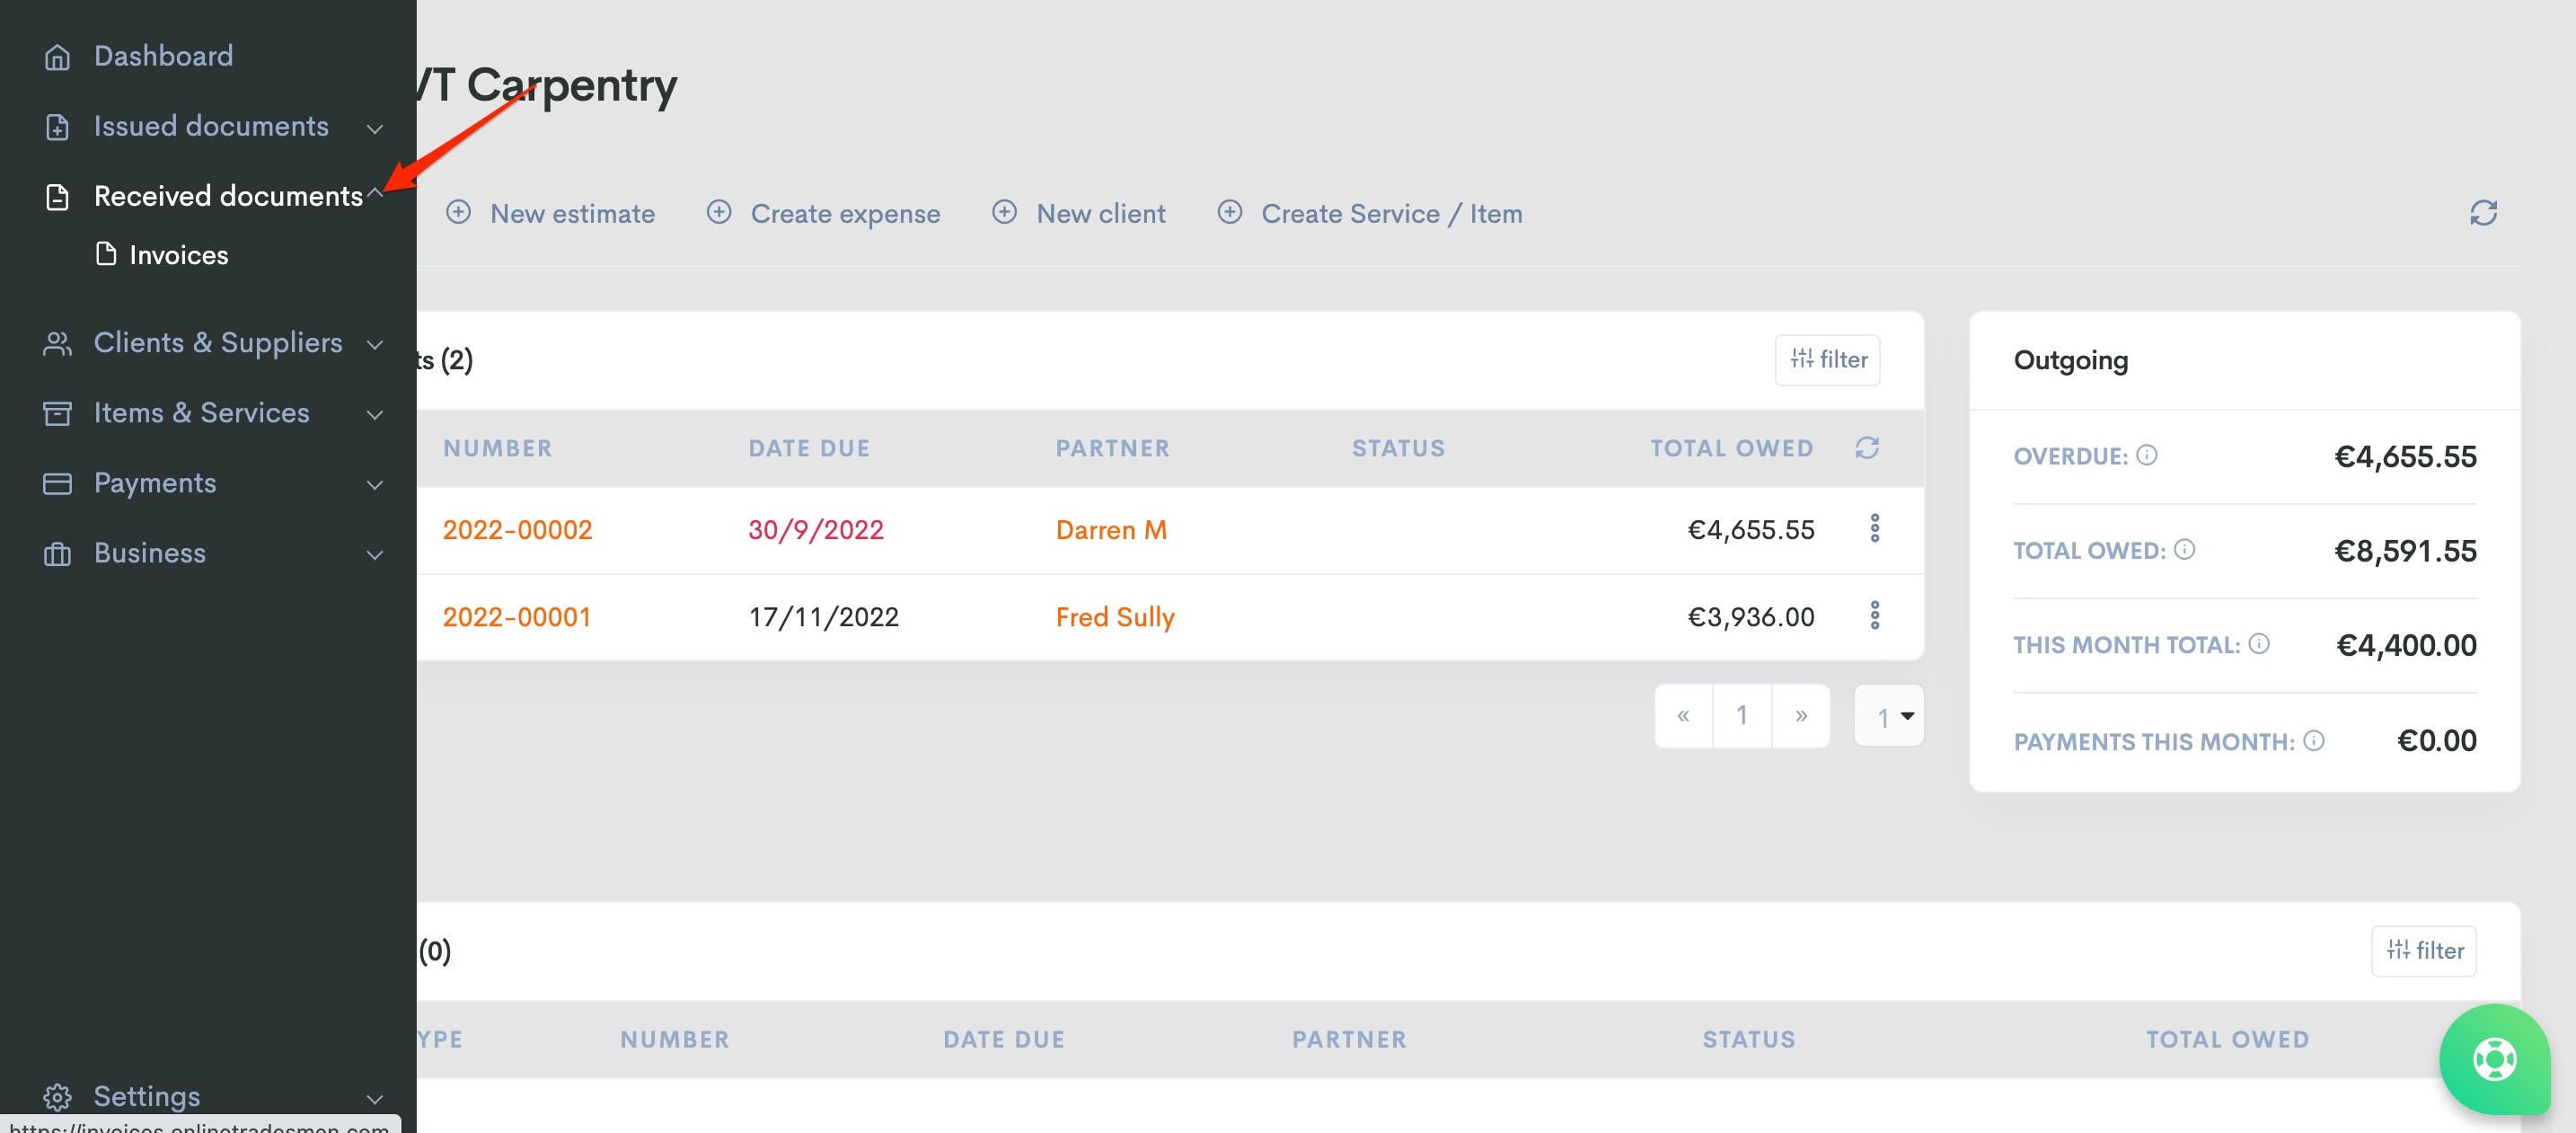This screenshot has width=2576, height=1133.
Task: Click New estimate link
Action: [x=572, y=213]
